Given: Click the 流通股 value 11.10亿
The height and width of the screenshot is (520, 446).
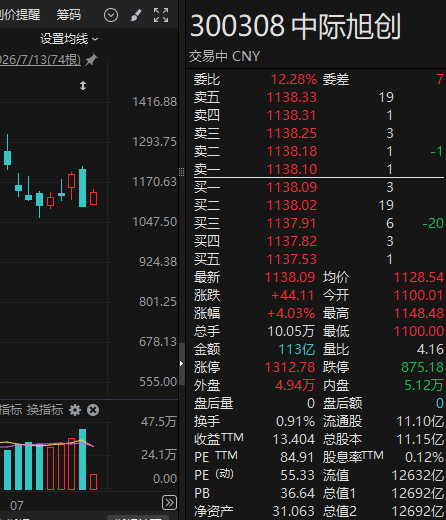Looking at the screenshot, I should [420, 421].
